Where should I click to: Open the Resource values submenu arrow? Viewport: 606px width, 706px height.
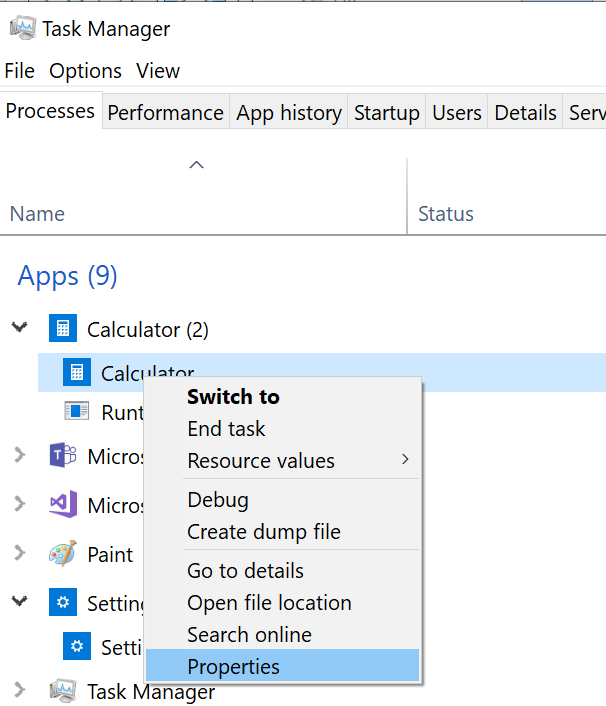(x=405, y=459)
